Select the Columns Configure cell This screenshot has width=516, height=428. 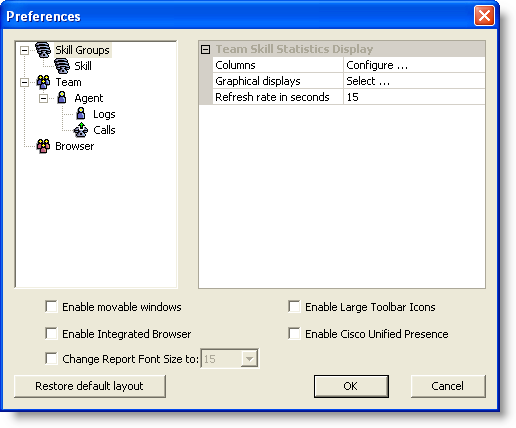414,65
